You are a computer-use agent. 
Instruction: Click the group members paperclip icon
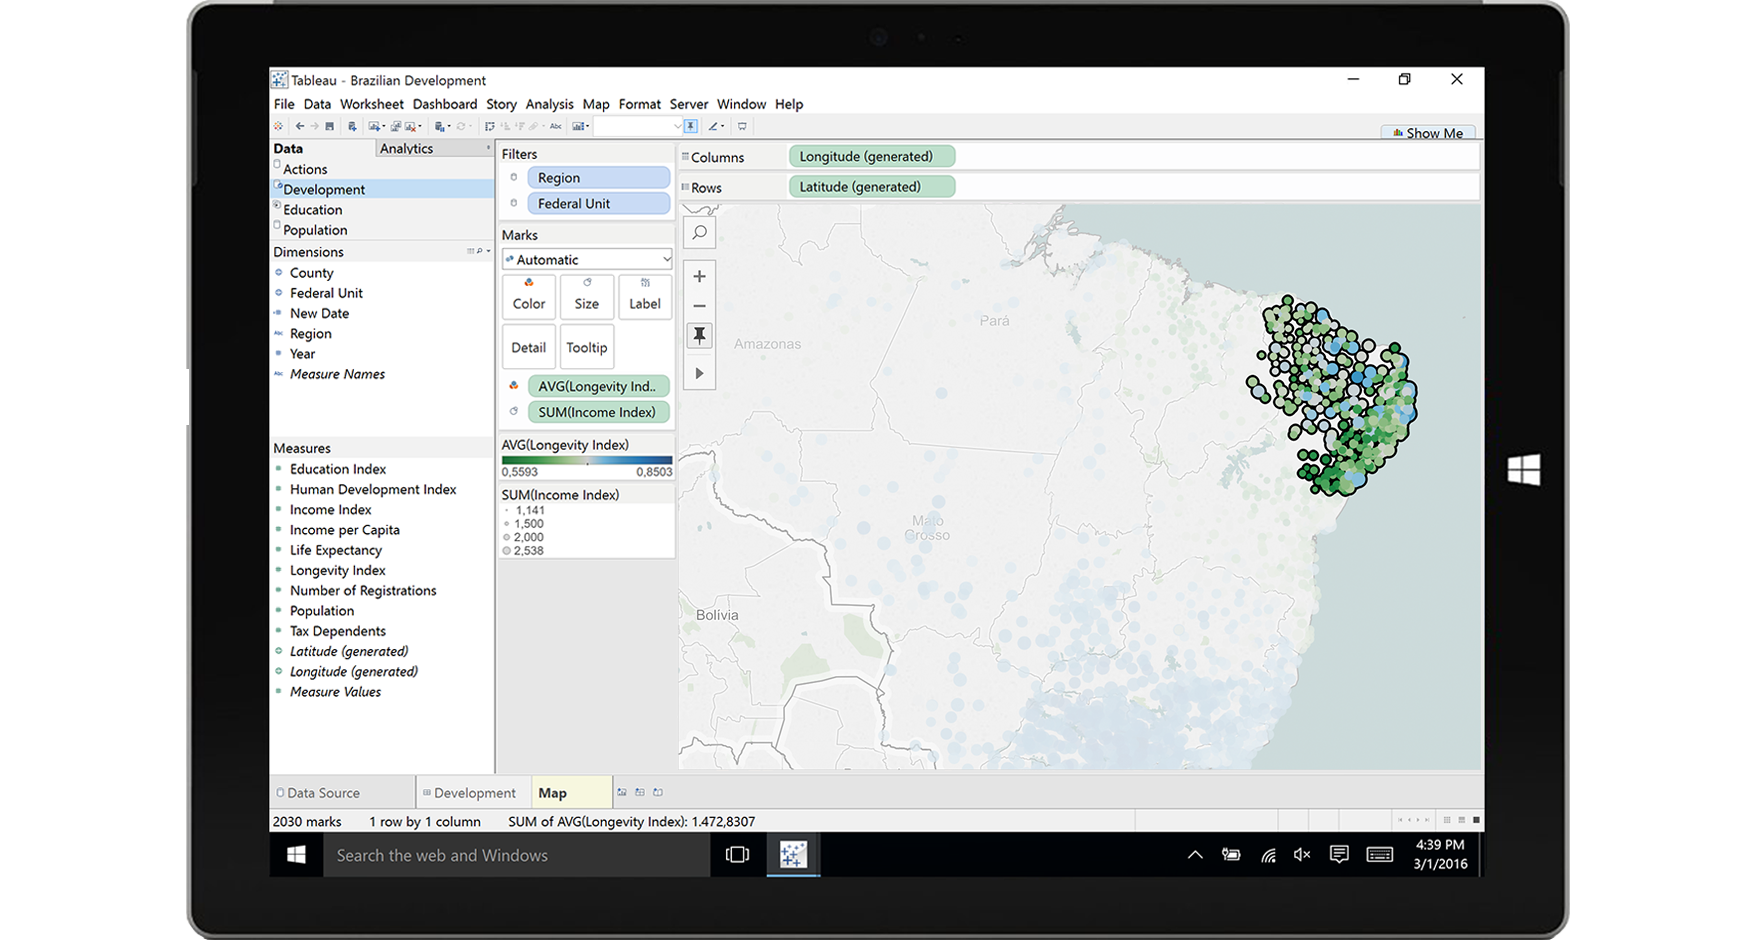coord(533,126)
